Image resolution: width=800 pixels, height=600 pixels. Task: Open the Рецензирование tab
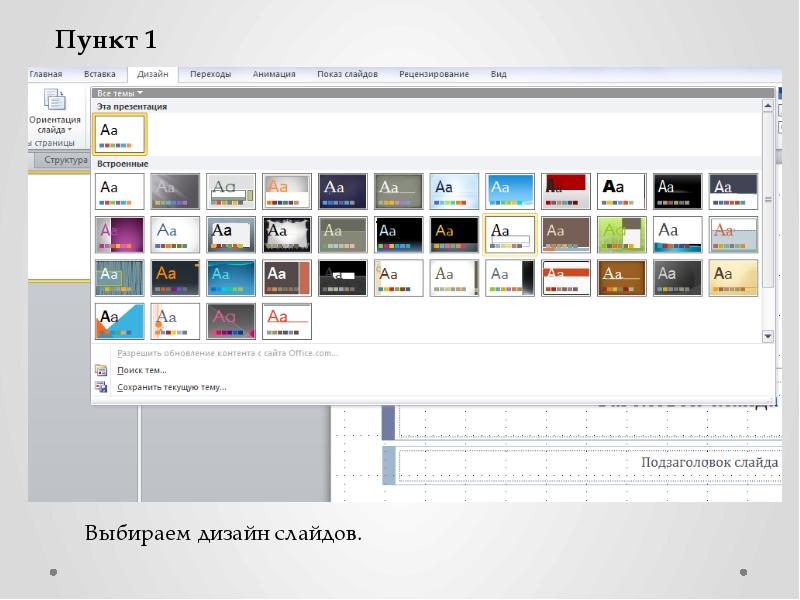click(433, 74)
